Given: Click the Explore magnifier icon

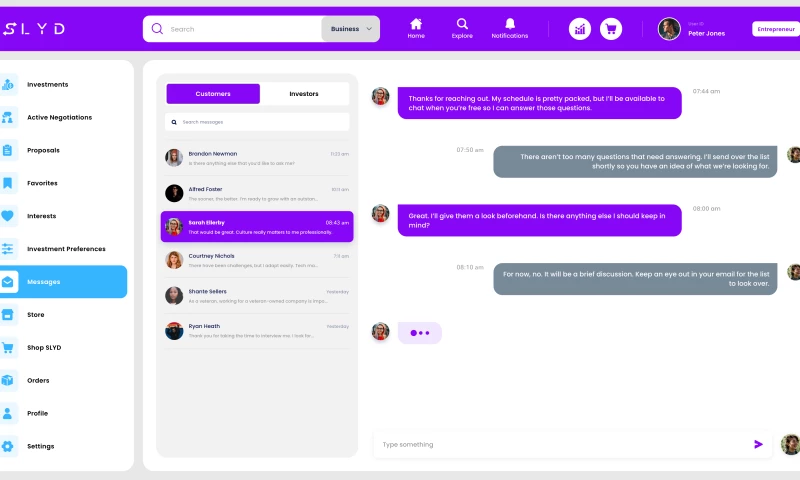Looking at the screenshot, I should click(x=462, y=24).
